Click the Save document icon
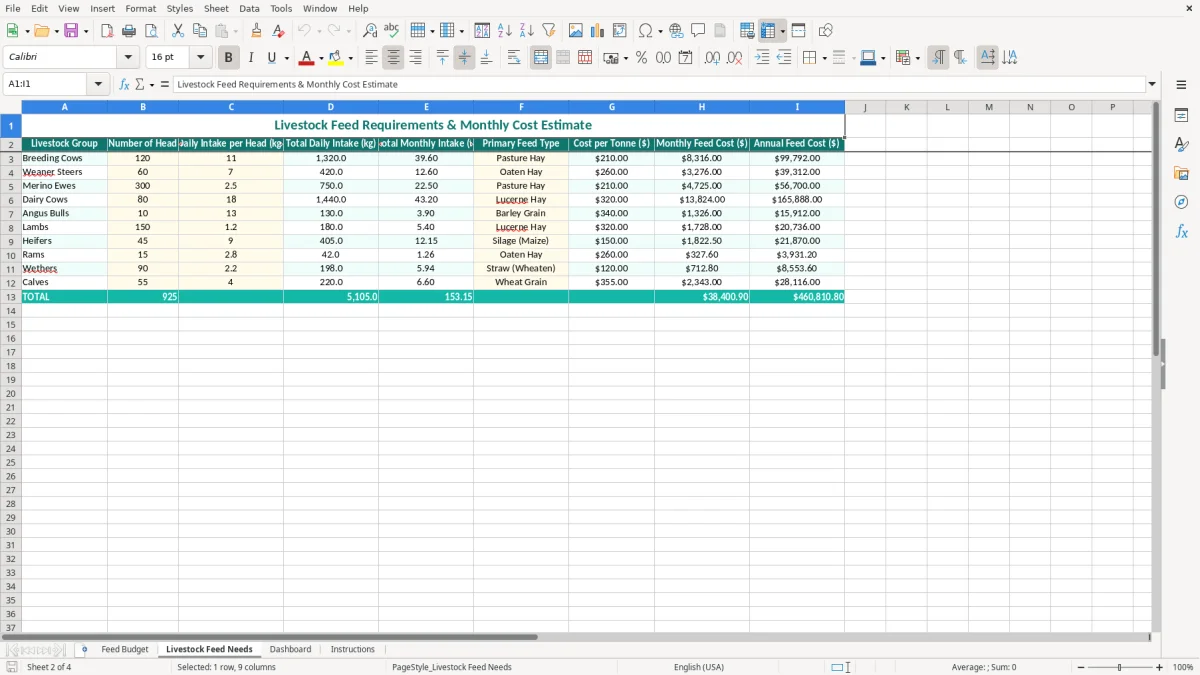1200x675 pixels. tap(71, 31)
